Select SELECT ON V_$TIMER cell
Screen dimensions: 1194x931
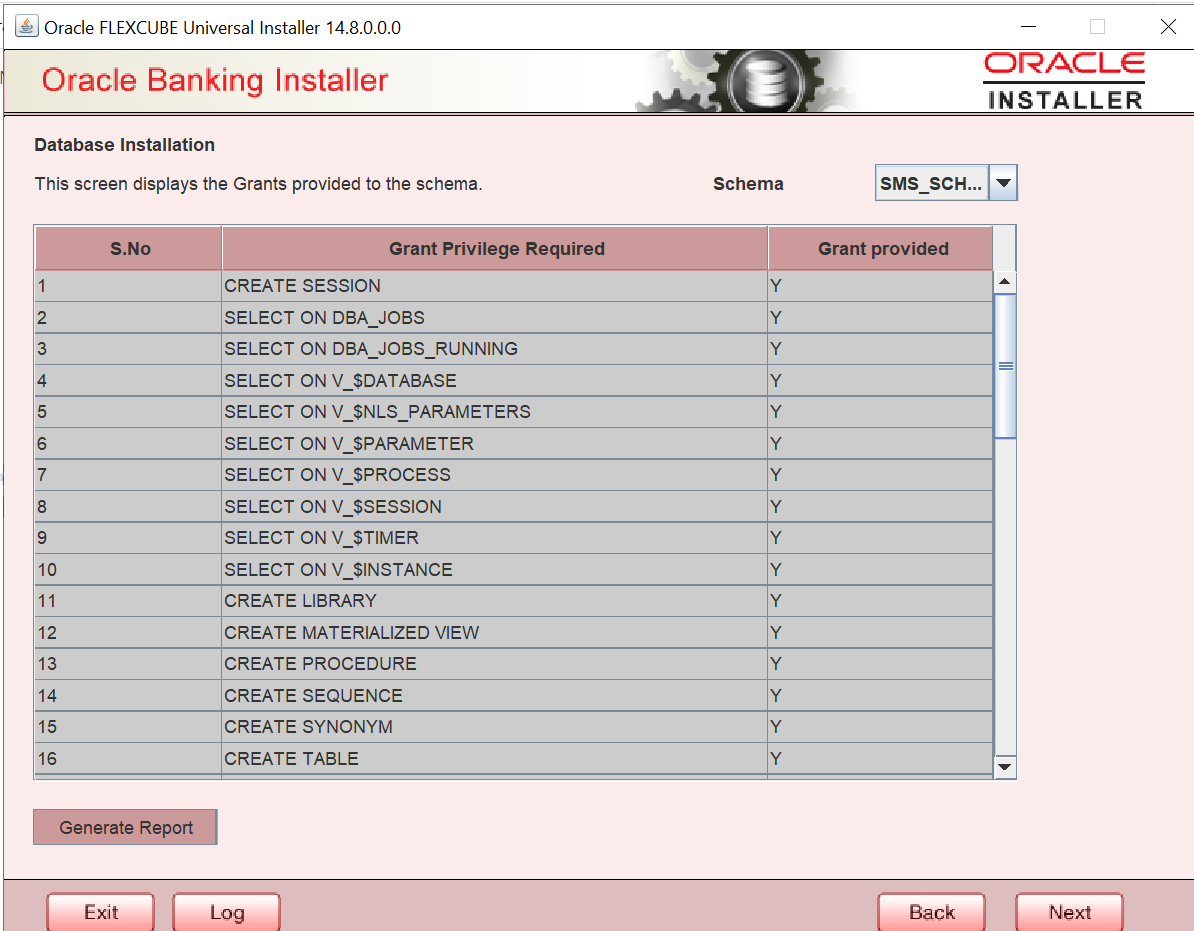[495, 537]
